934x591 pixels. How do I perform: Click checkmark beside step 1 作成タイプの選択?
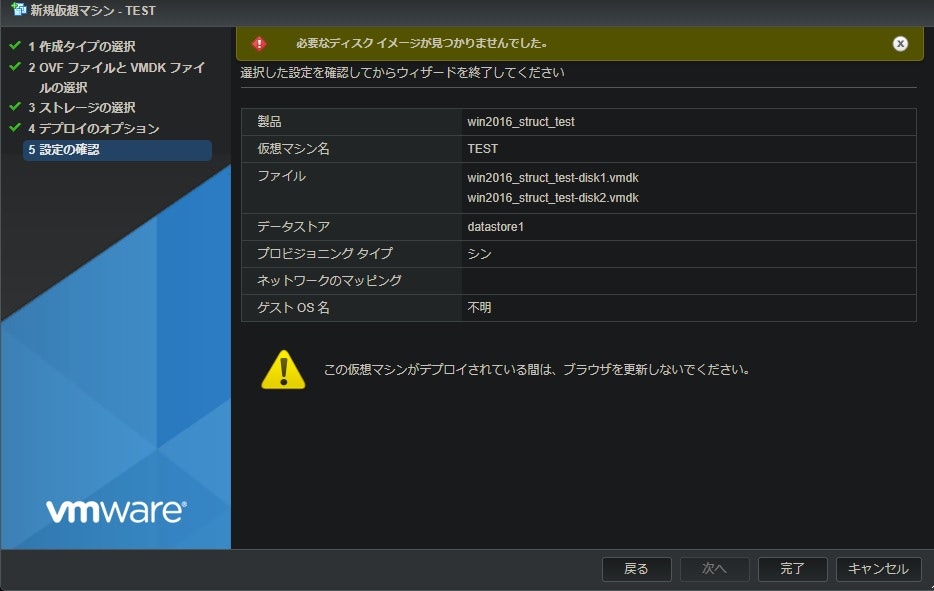click(15, 45)
